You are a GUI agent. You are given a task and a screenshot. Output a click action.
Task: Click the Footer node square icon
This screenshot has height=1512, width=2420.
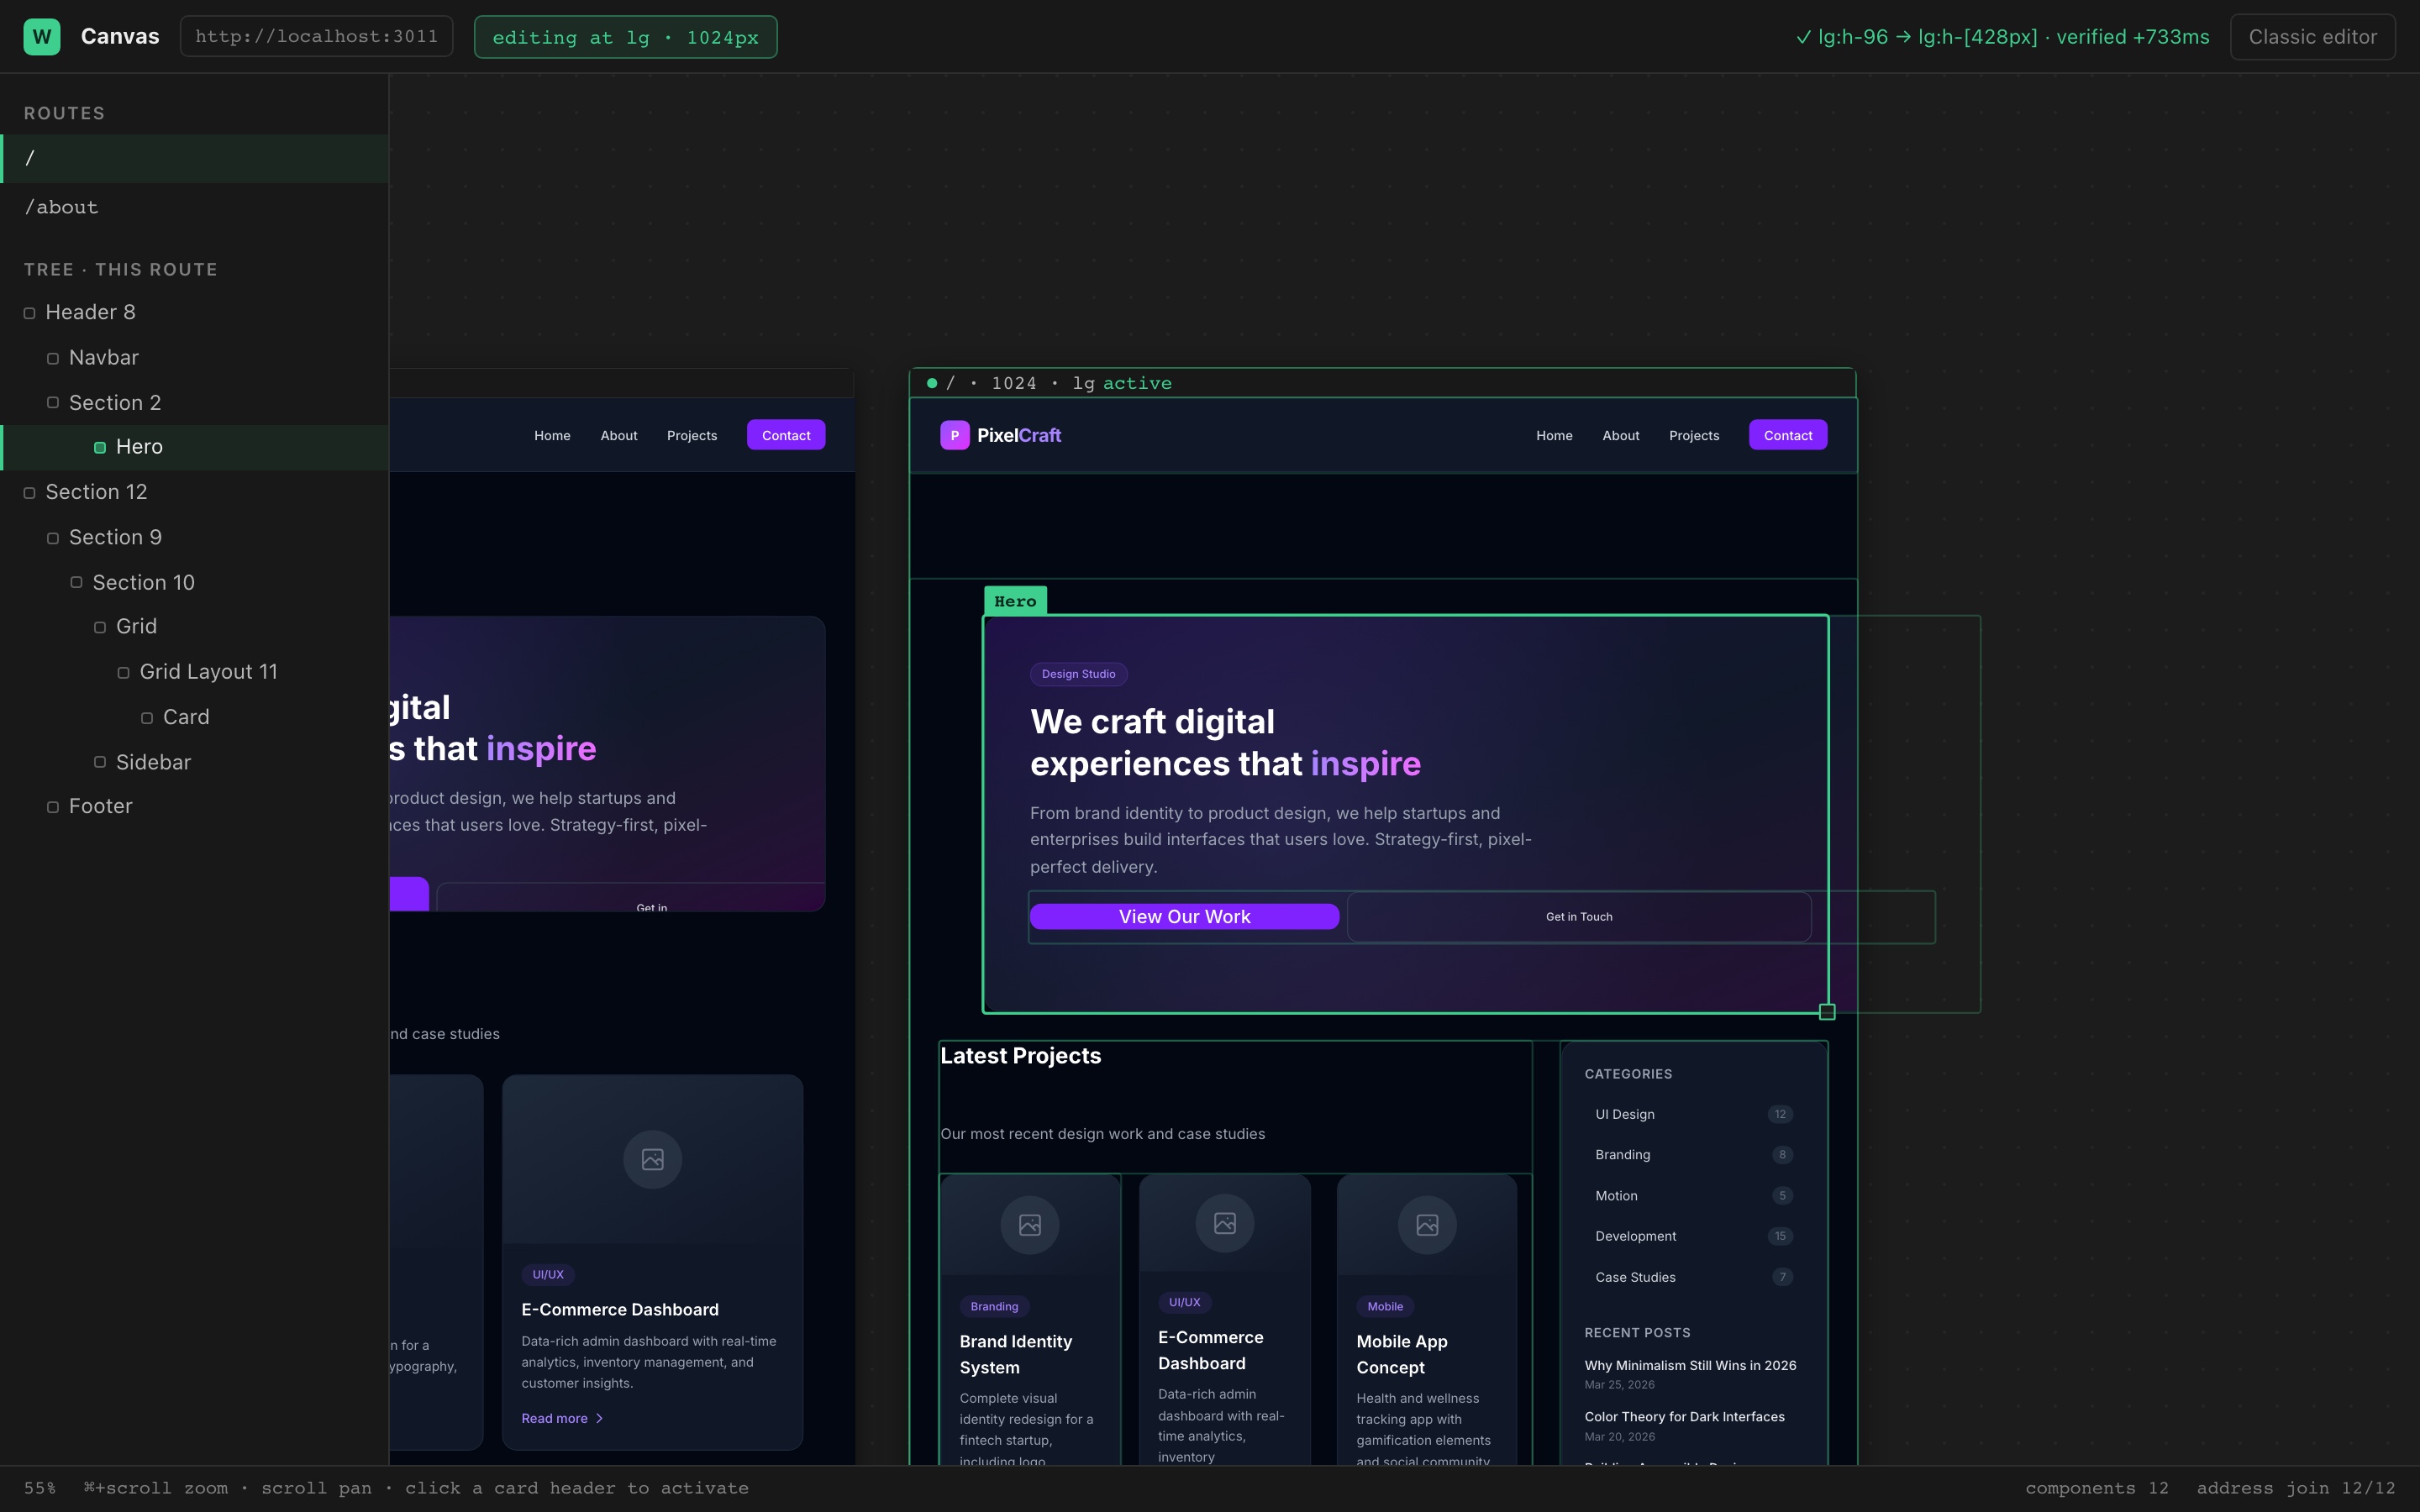(53, 807)
